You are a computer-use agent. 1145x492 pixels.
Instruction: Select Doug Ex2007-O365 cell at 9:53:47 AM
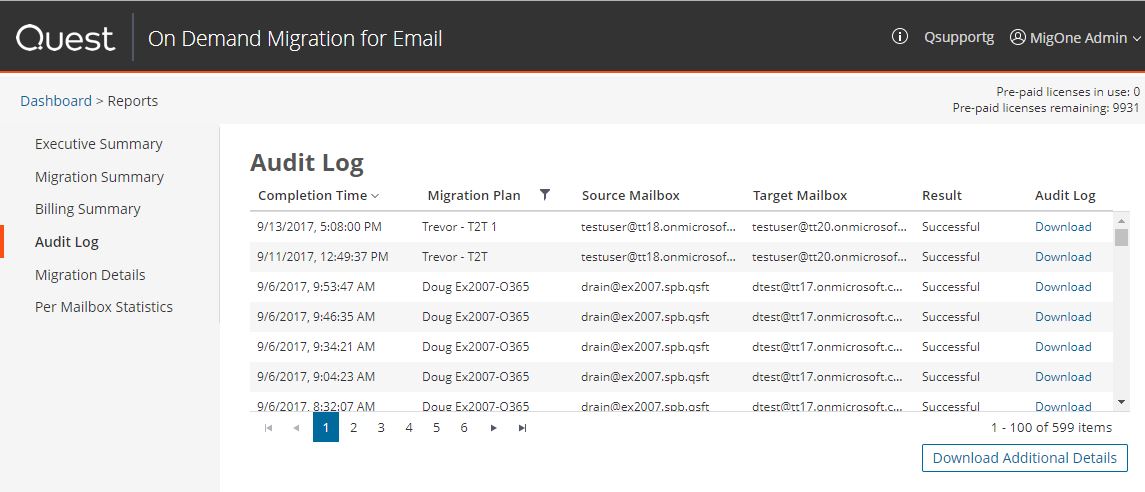[475, 286]
